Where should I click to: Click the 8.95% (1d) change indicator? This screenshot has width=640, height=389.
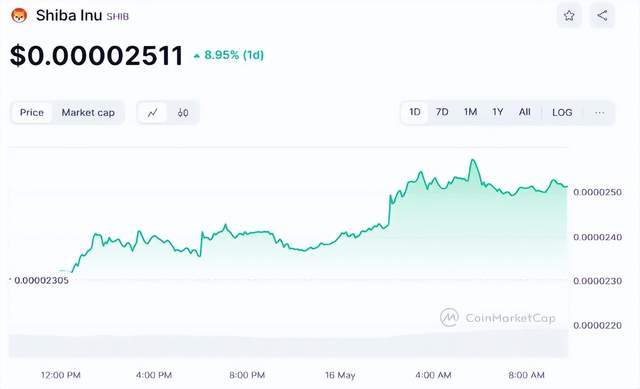229,55
